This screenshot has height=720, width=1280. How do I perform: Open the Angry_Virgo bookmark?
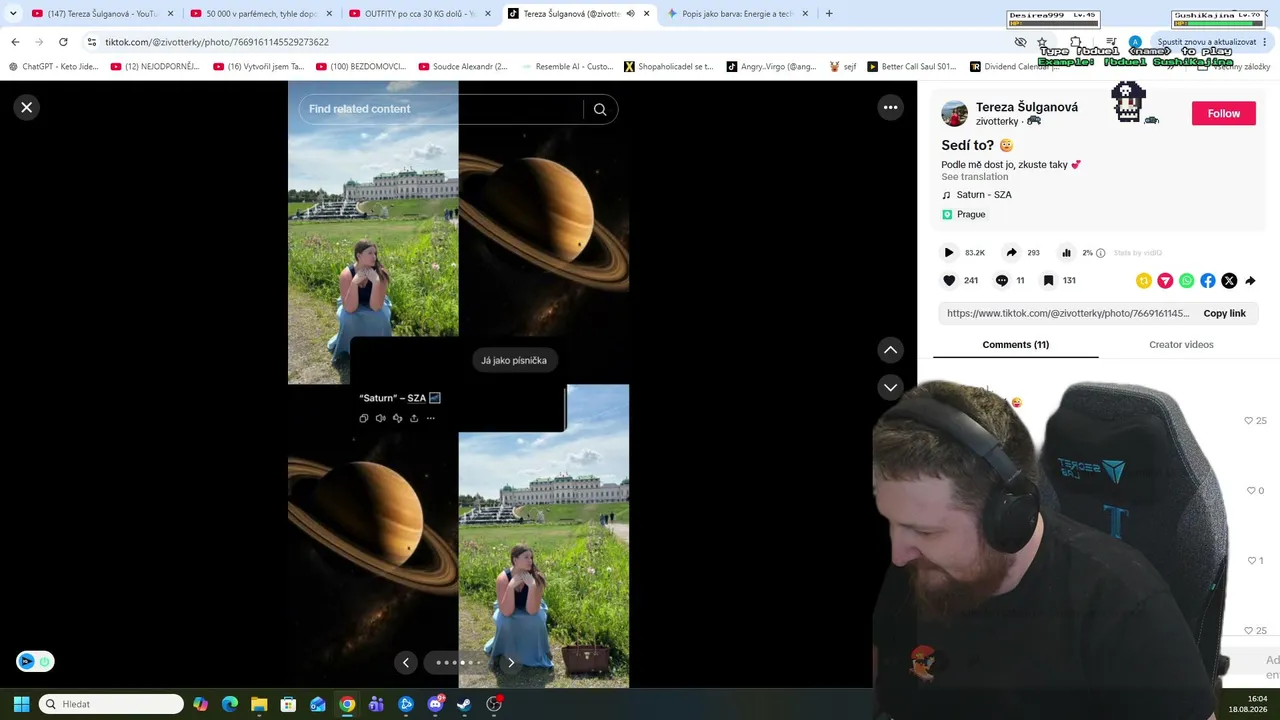771,67
